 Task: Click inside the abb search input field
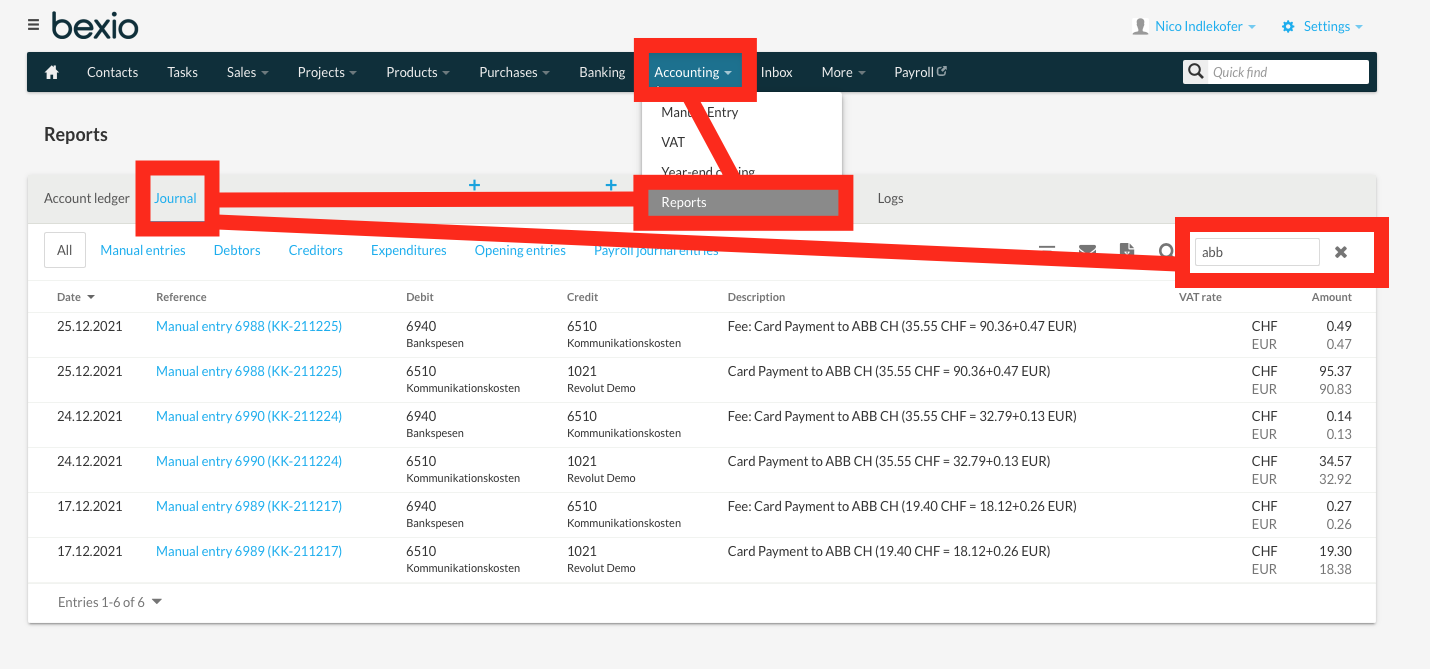[x=1256, y=251]
